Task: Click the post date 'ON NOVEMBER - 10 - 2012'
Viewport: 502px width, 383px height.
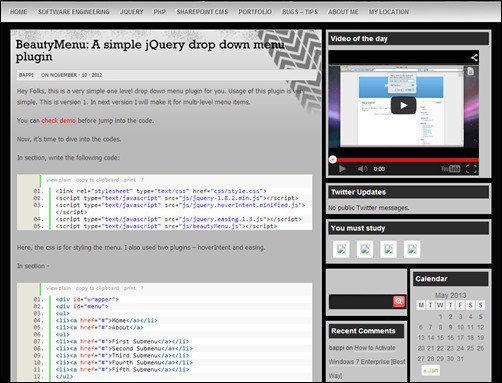Action: click(72, 75)
